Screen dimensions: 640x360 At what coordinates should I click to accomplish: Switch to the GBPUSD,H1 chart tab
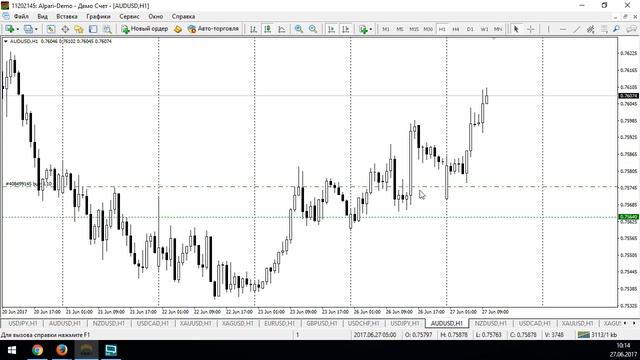click(x=322, y=323)
